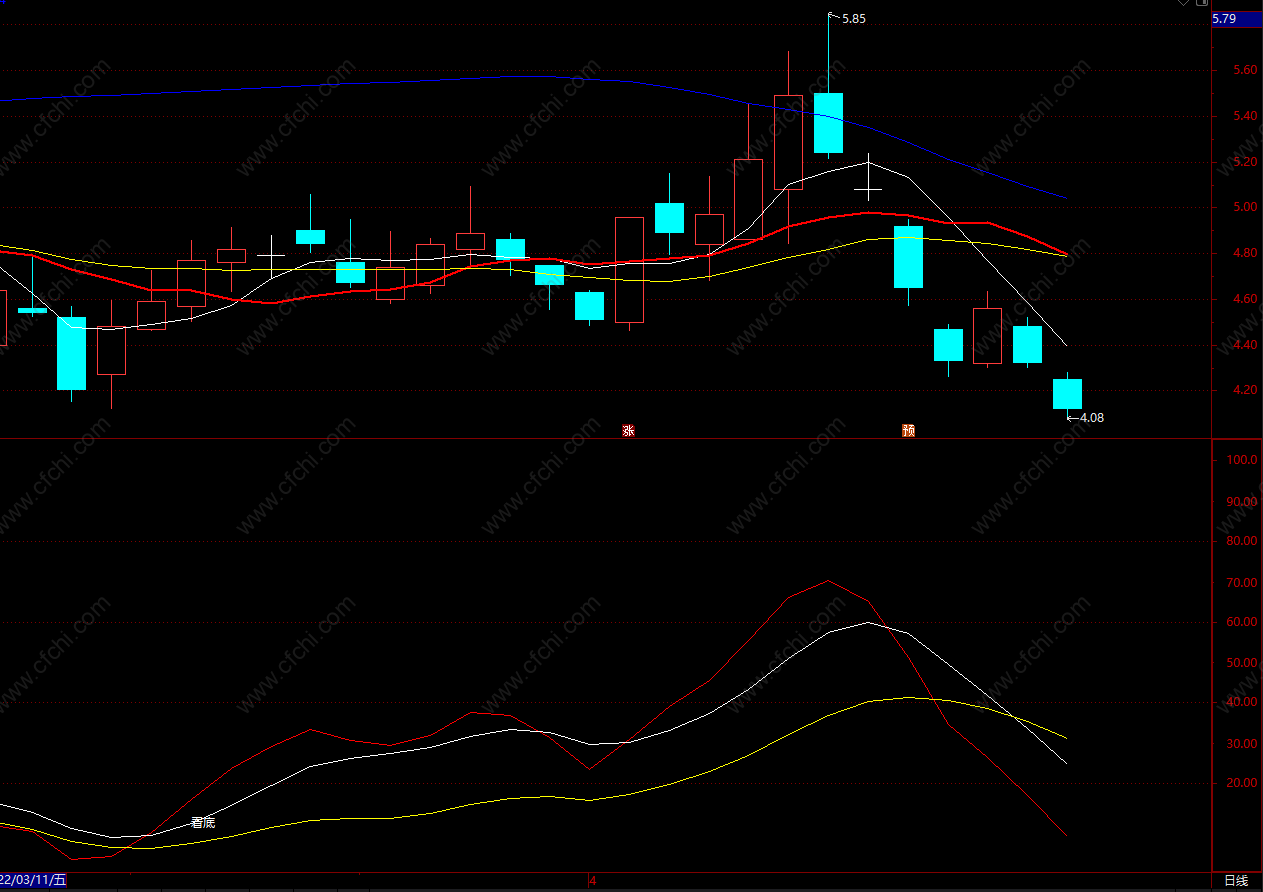Screen dimensions: 1263x892
Task: Open the red 涨 event marker
Action: point(628,431)
